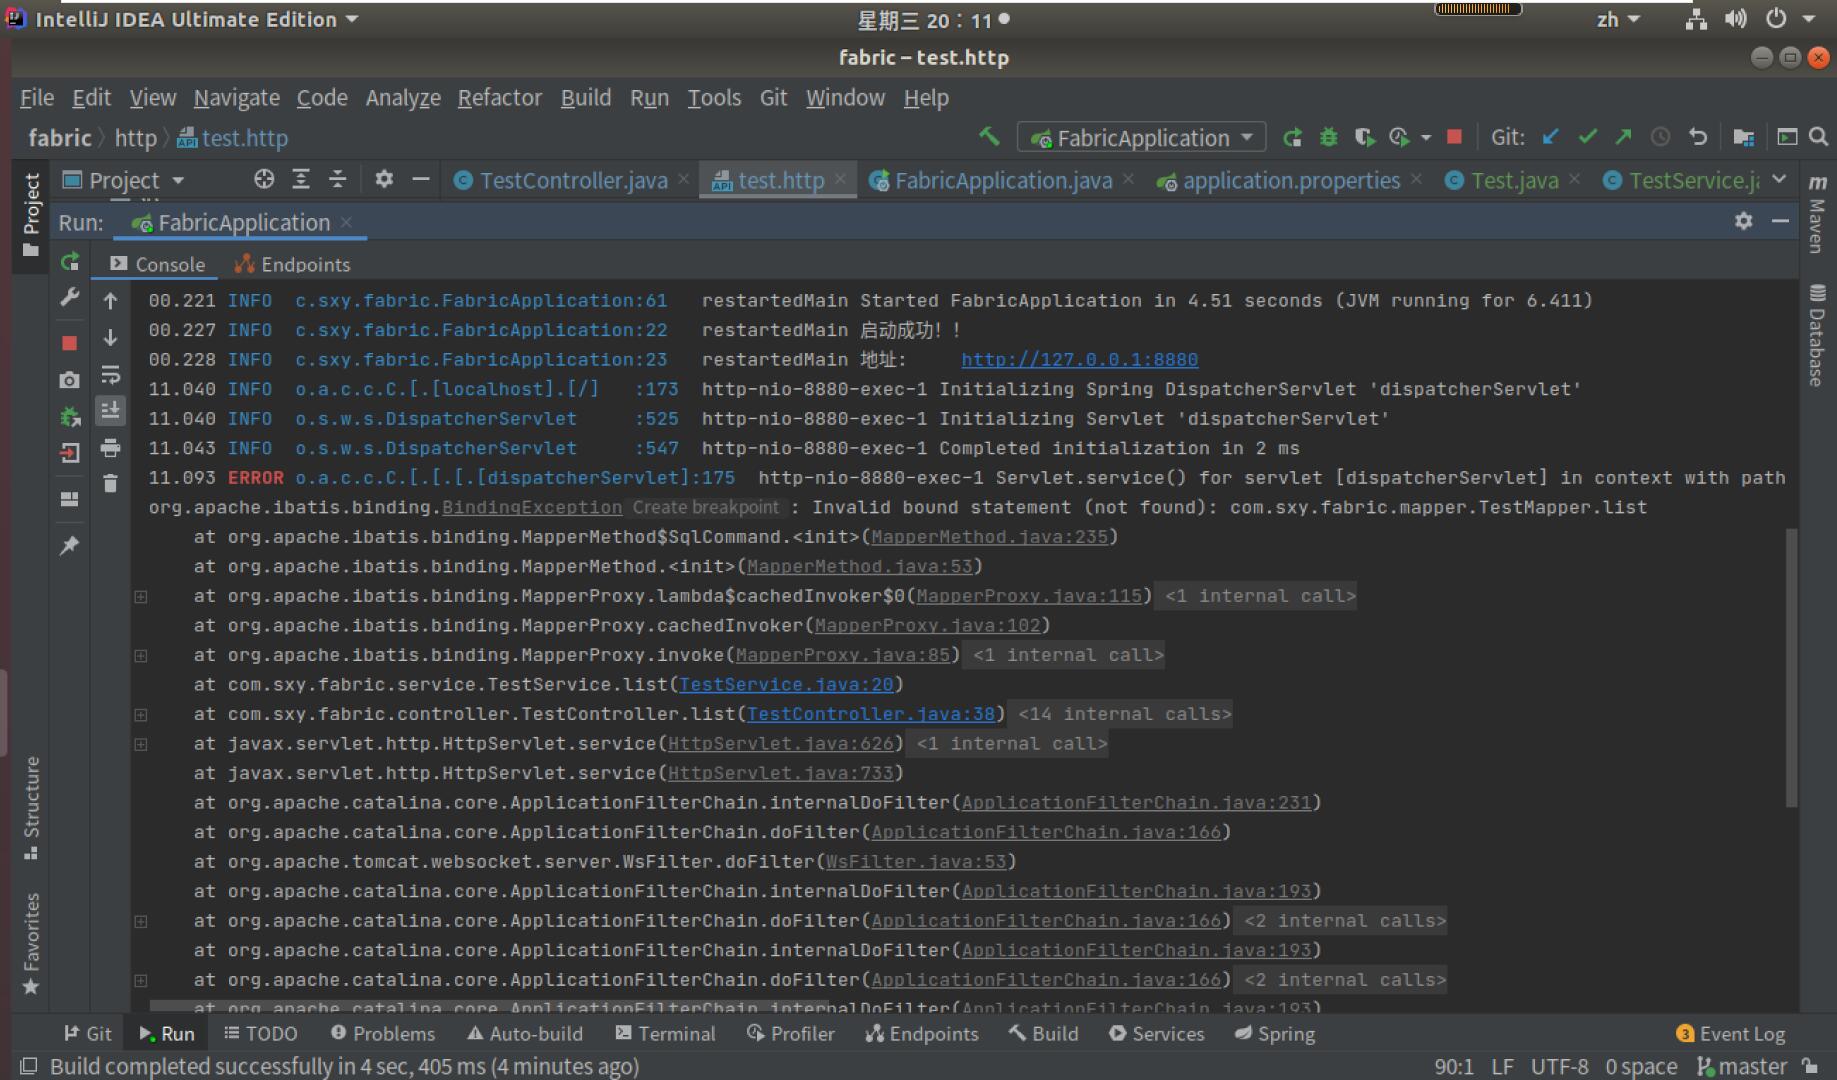Expand internal call at HttpServlet.java:626
This screenshot has width=1837, height=1080.
click(141, 744)
